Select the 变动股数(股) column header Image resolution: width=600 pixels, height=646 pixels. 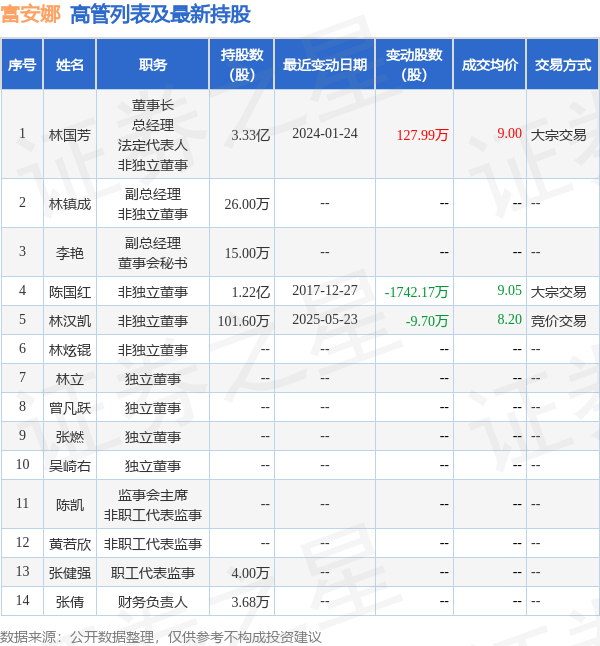414,65
